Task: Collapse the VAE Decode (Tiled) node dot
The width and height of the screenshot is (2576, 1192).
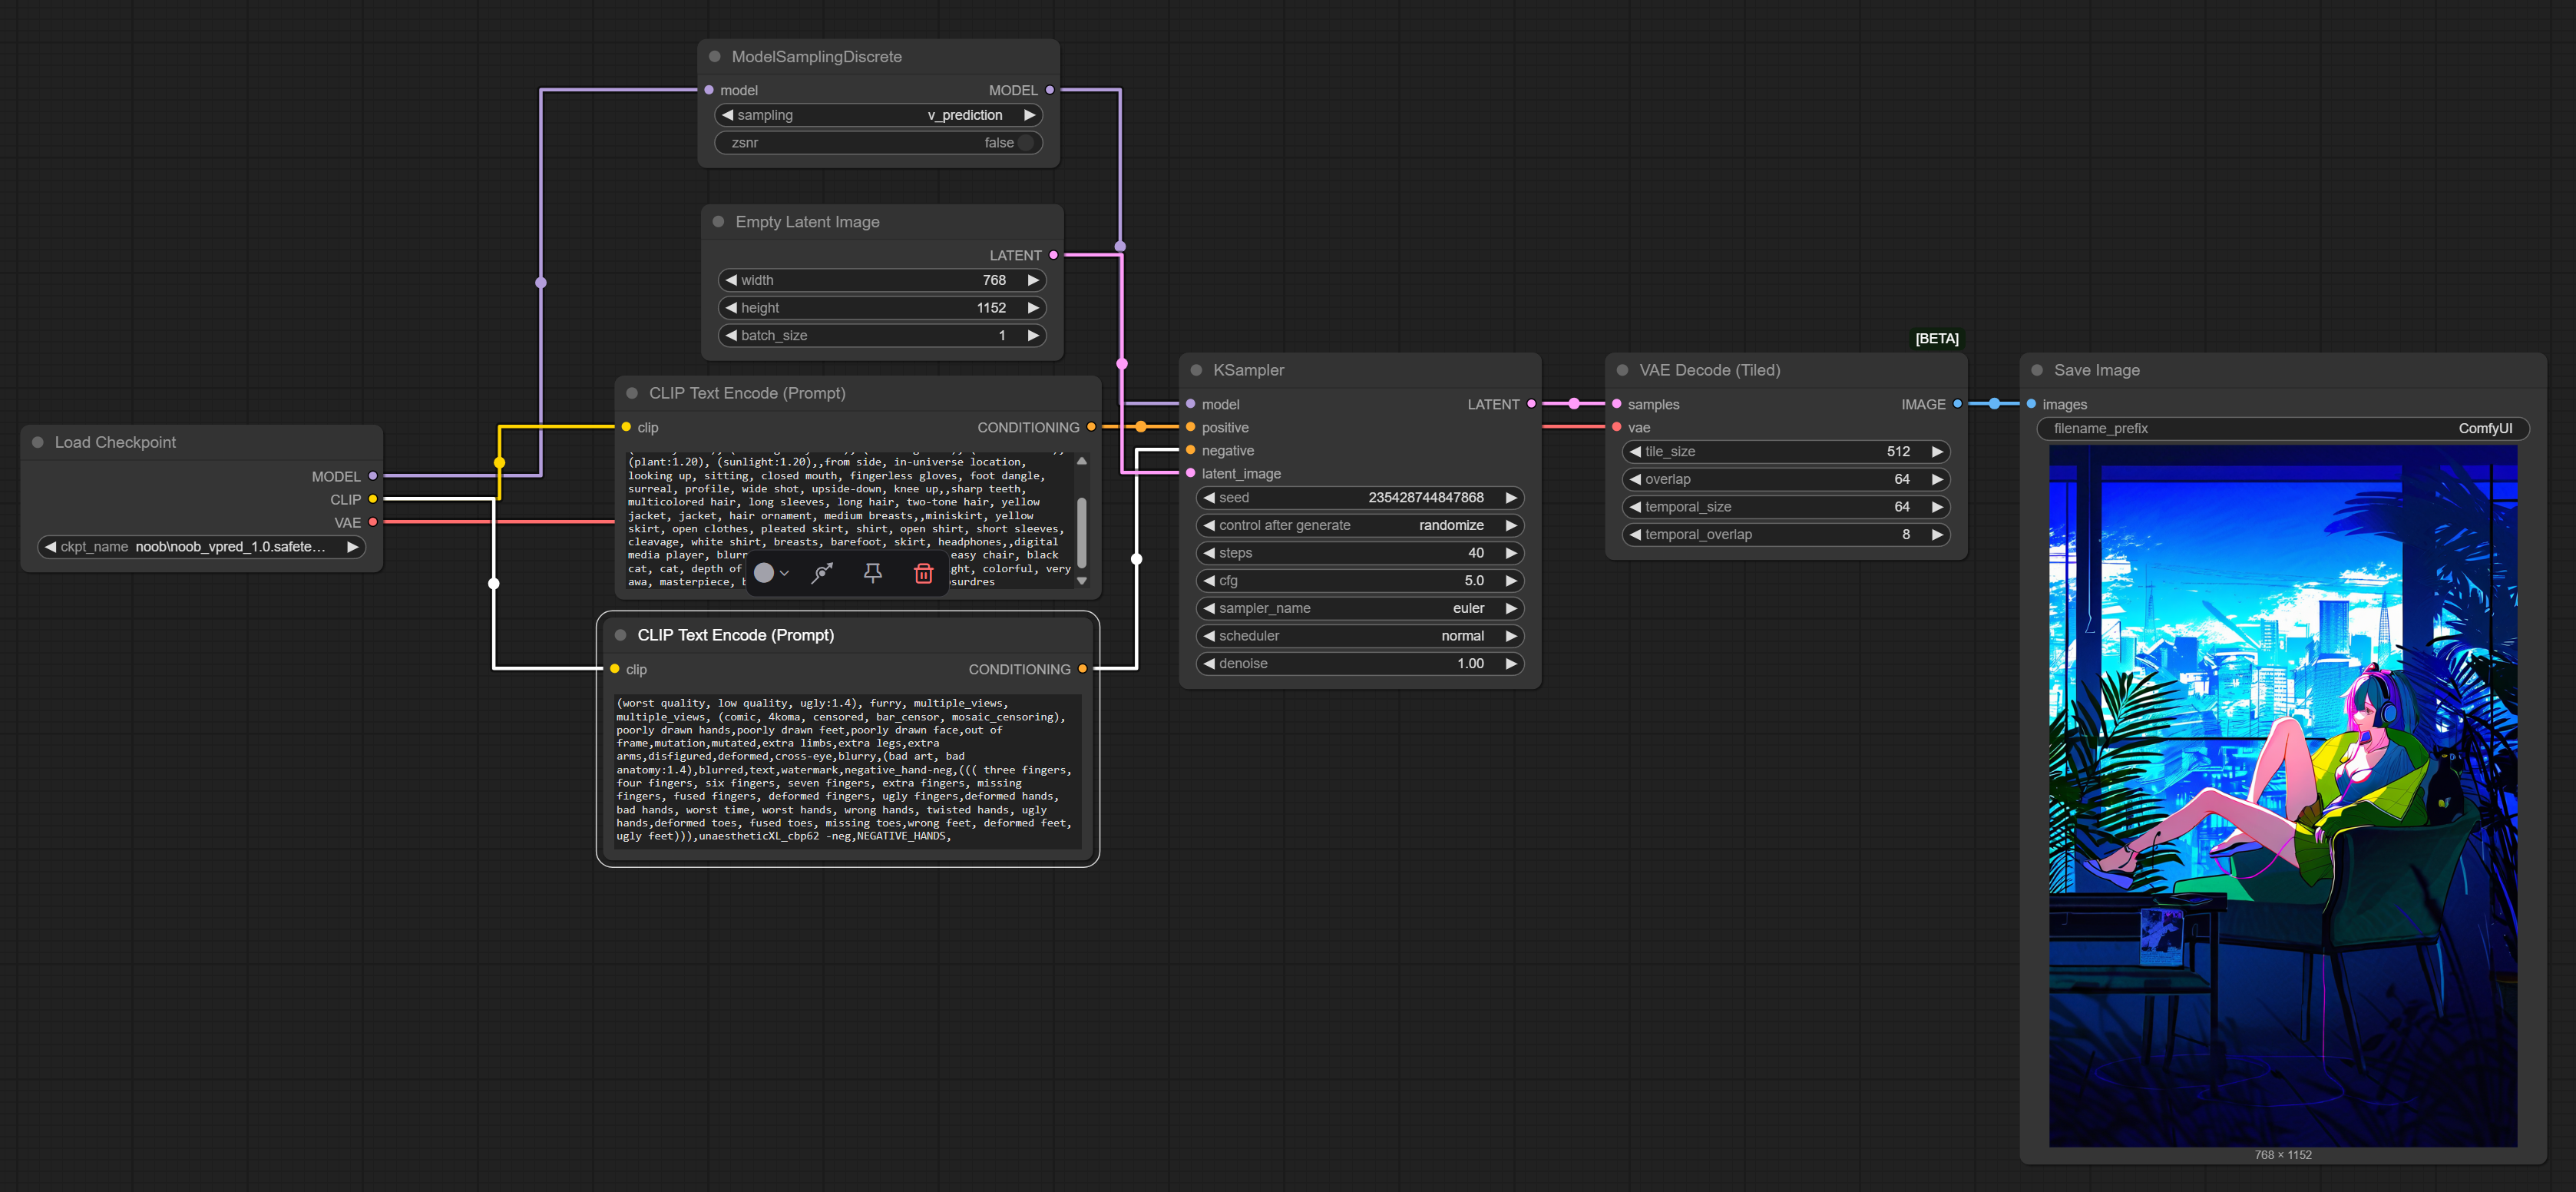Action: 1622,370
